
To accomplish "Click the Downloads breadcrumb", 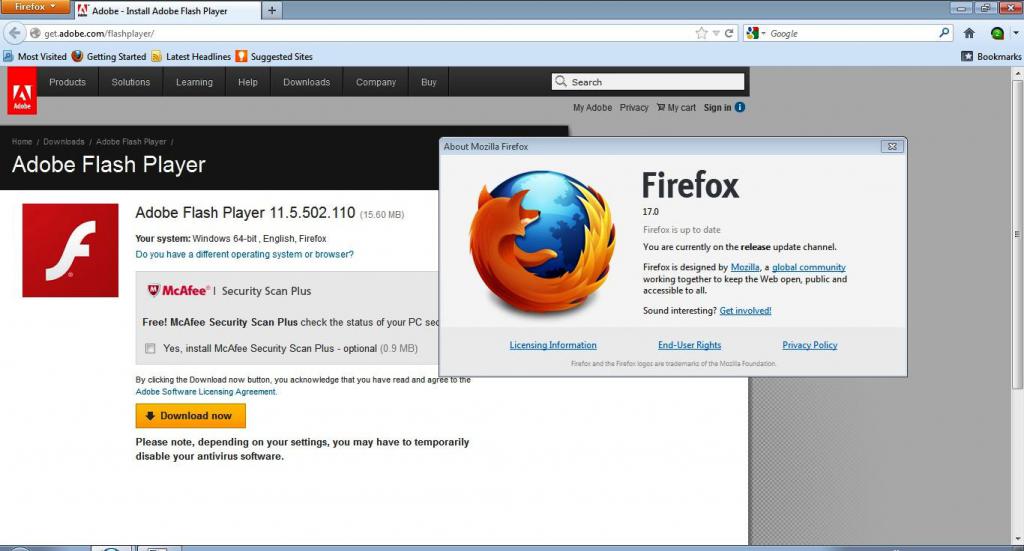I will point(63,142).
